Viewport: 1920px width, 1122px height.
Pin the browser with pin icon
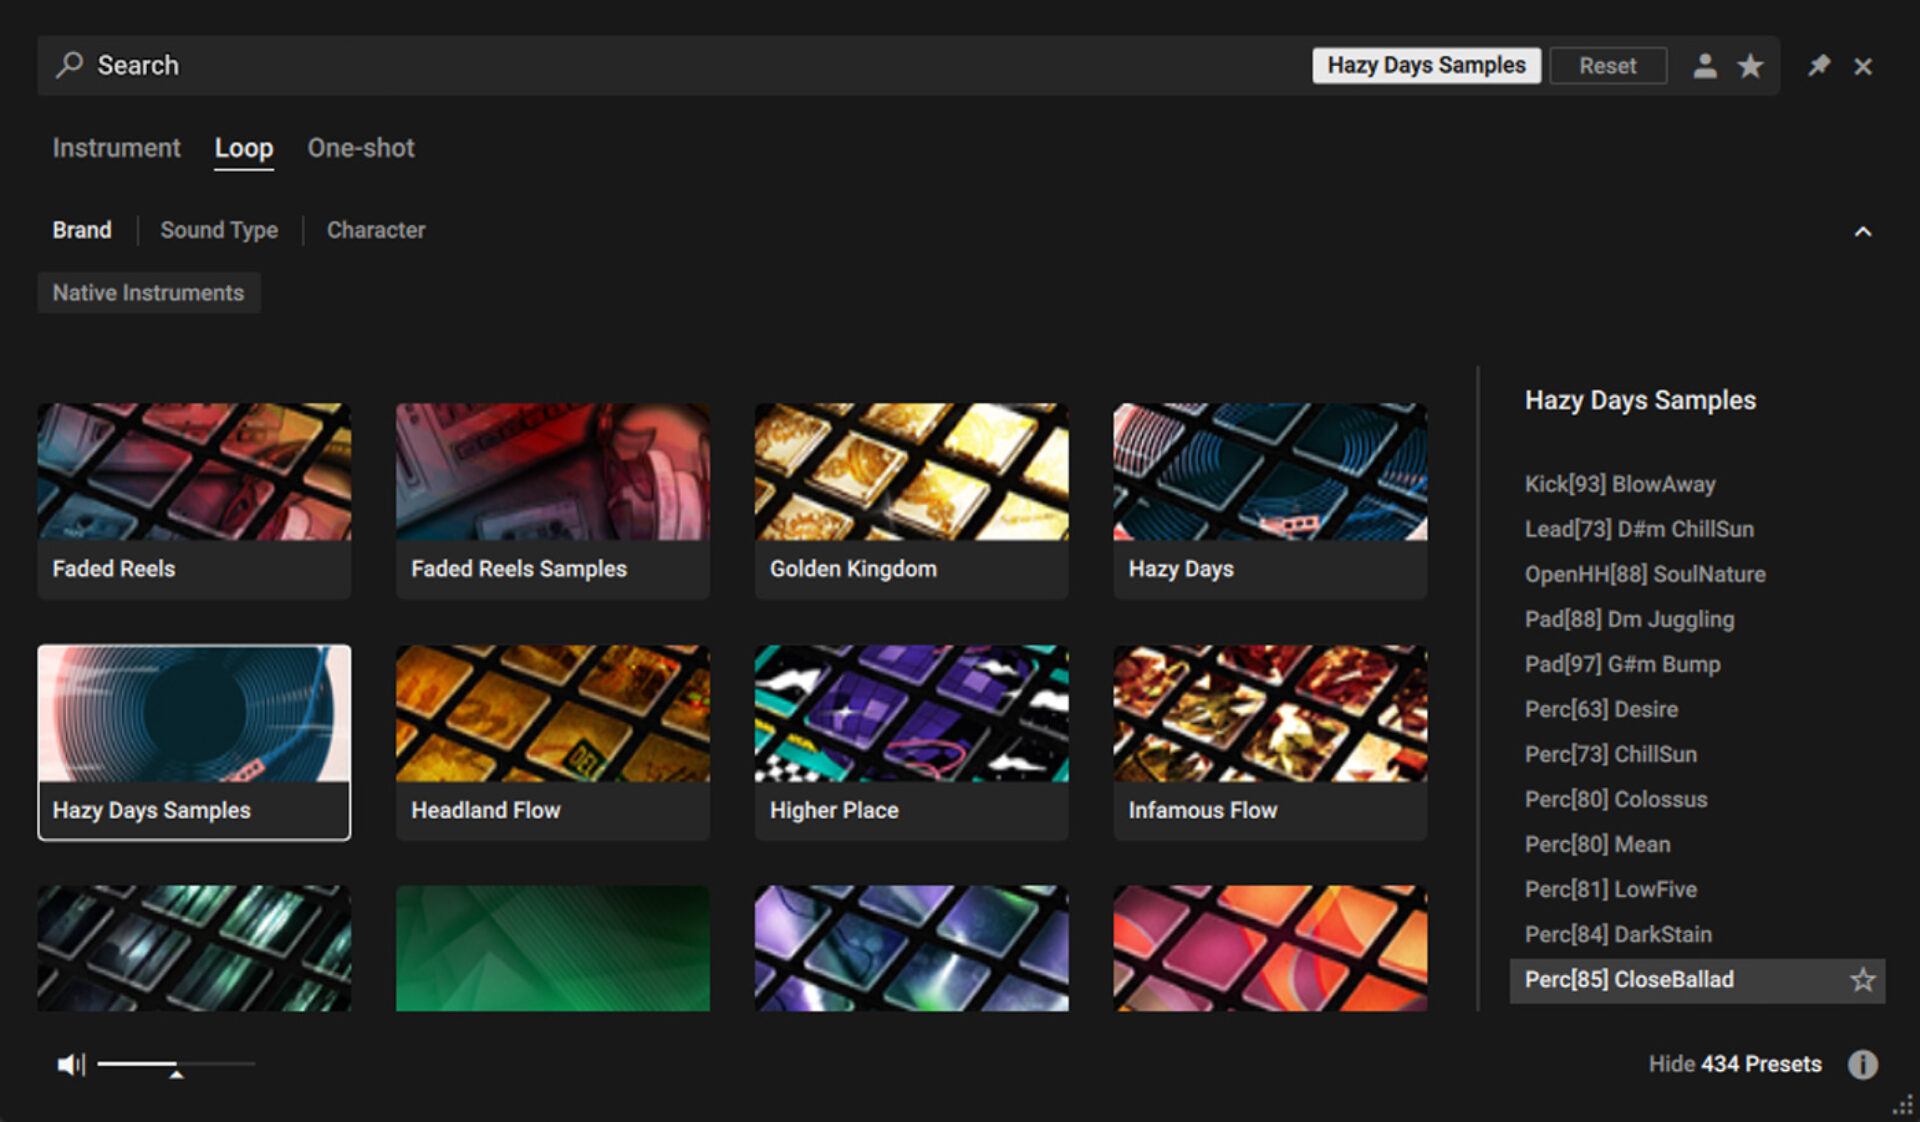pos(1818,66)
